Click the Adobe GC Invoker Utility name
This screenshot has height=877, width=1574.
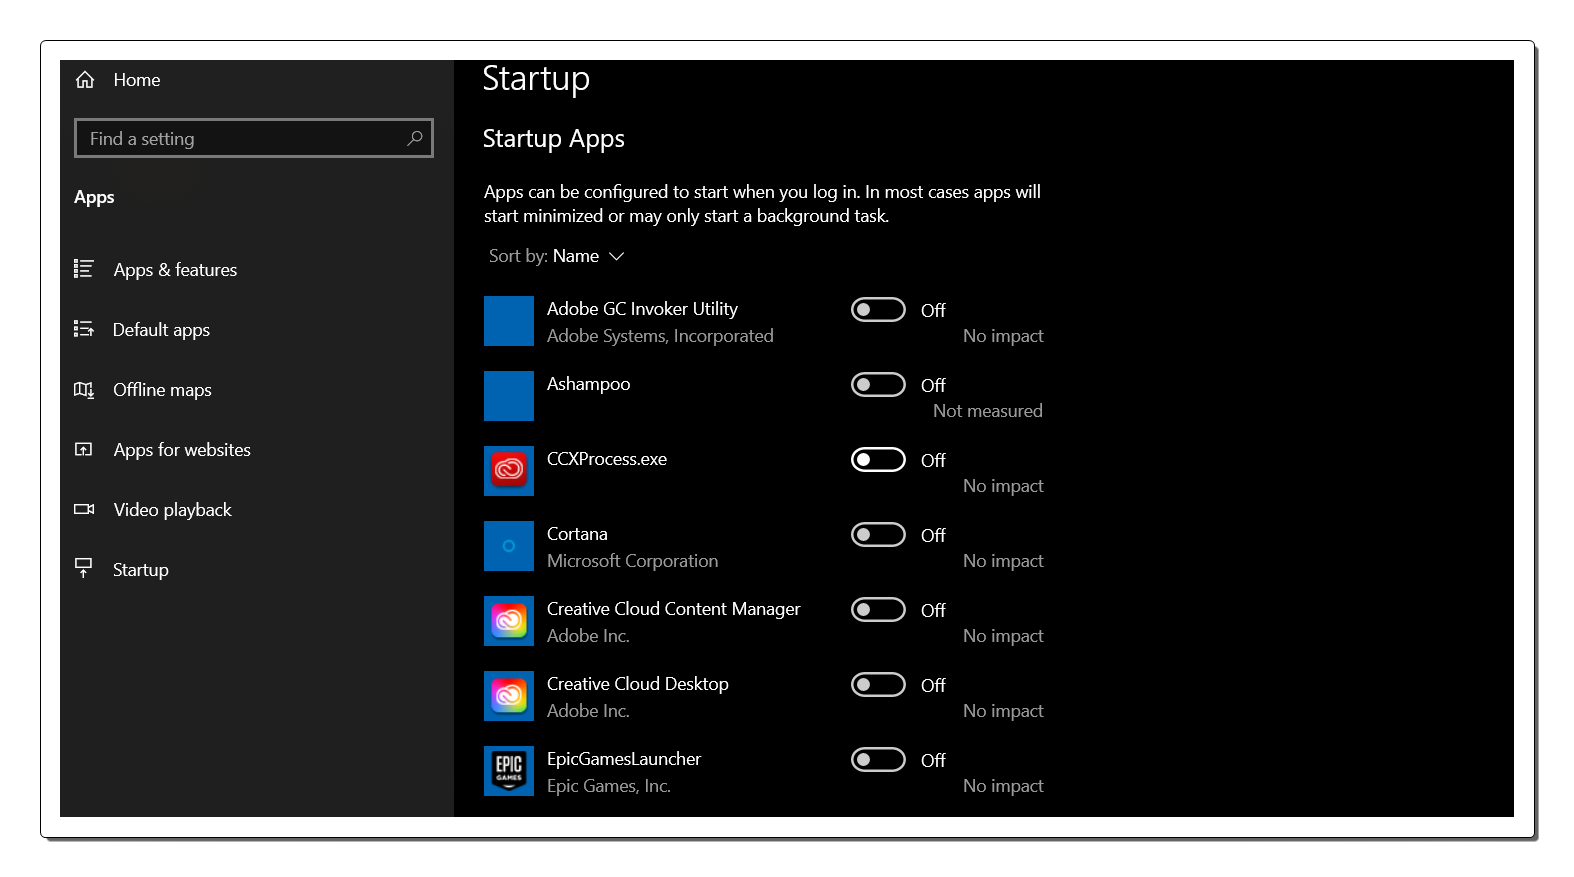pyautogui.click(x=642, y=309)
